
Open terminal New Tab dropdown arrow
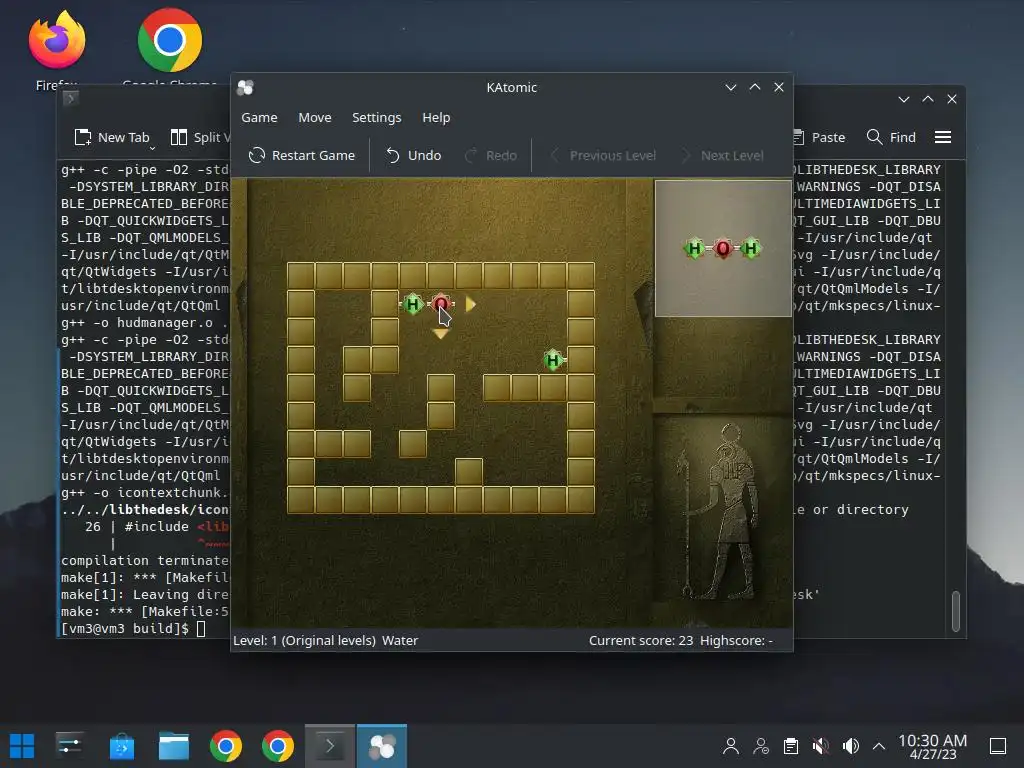click(152, 149)
